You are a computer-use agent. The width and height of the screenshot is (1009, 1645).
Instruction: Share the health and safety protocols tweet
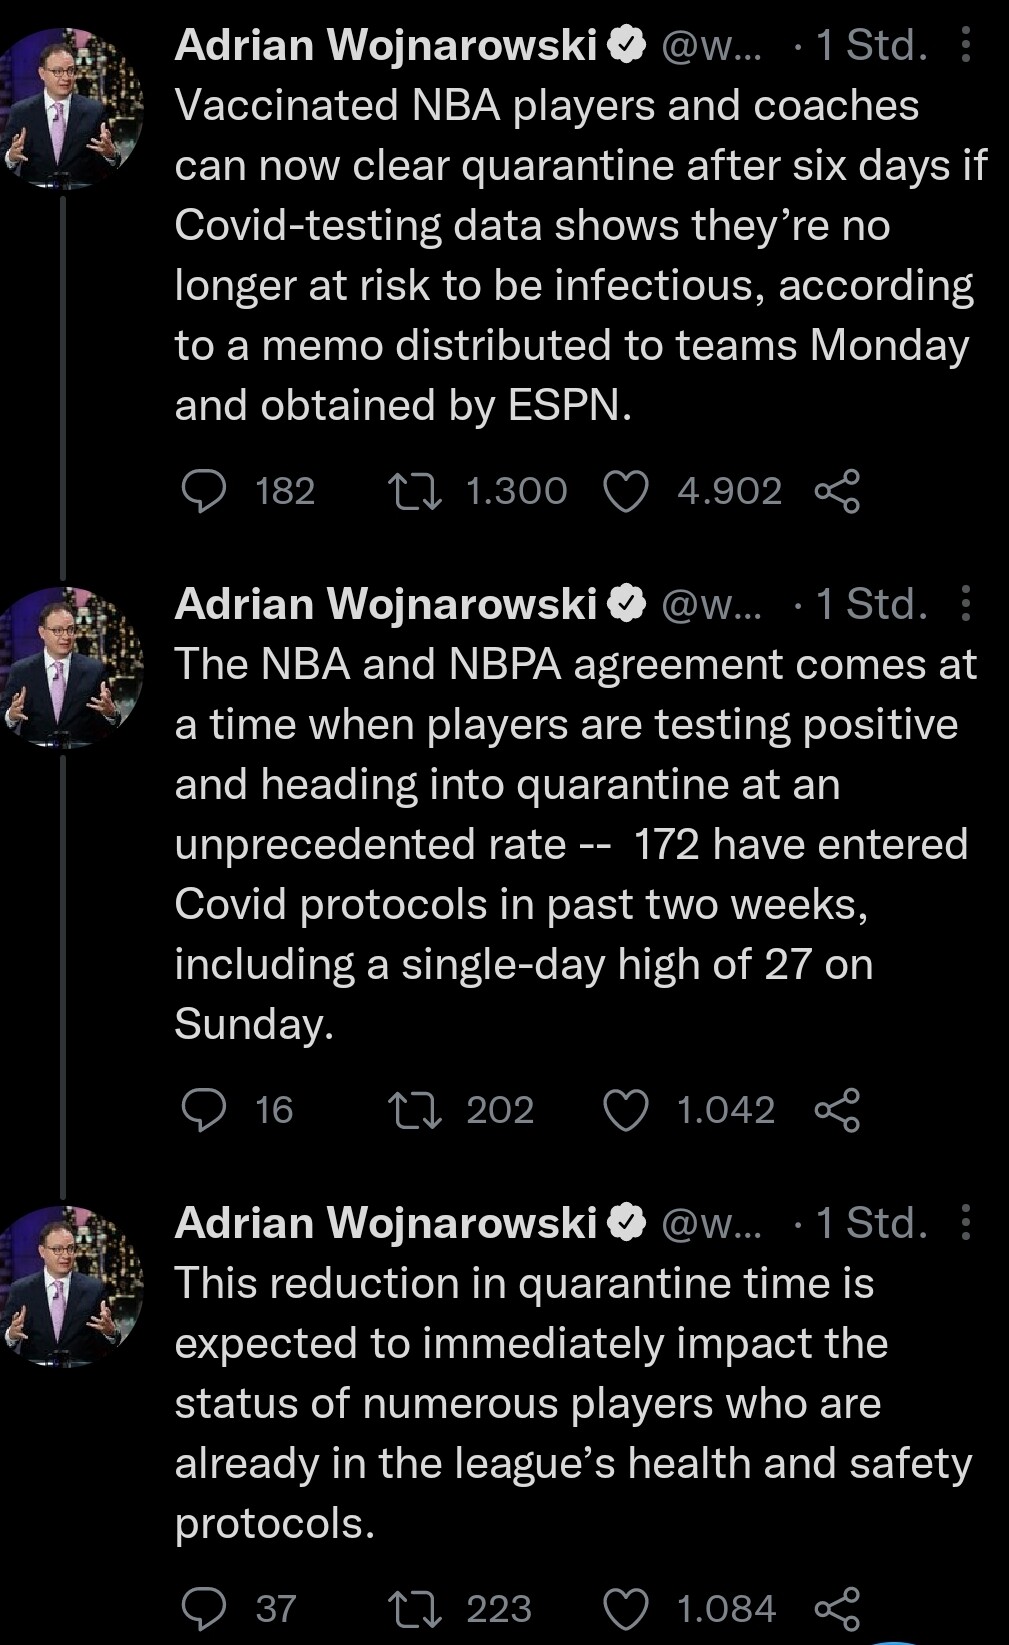point(838,1608)
